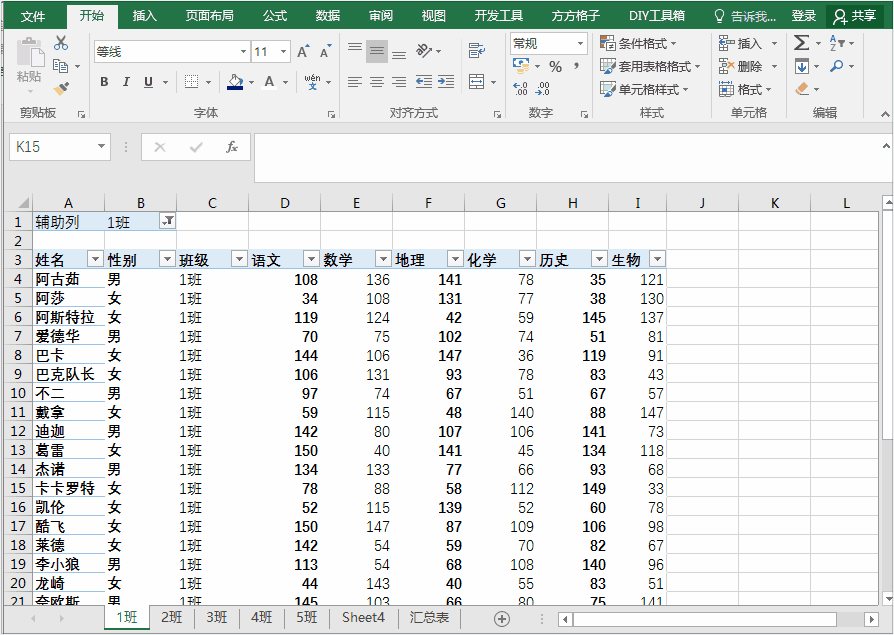Switch to the 公式 ribbon tab
Screen dimensions: 894x635
coord(275,16)
